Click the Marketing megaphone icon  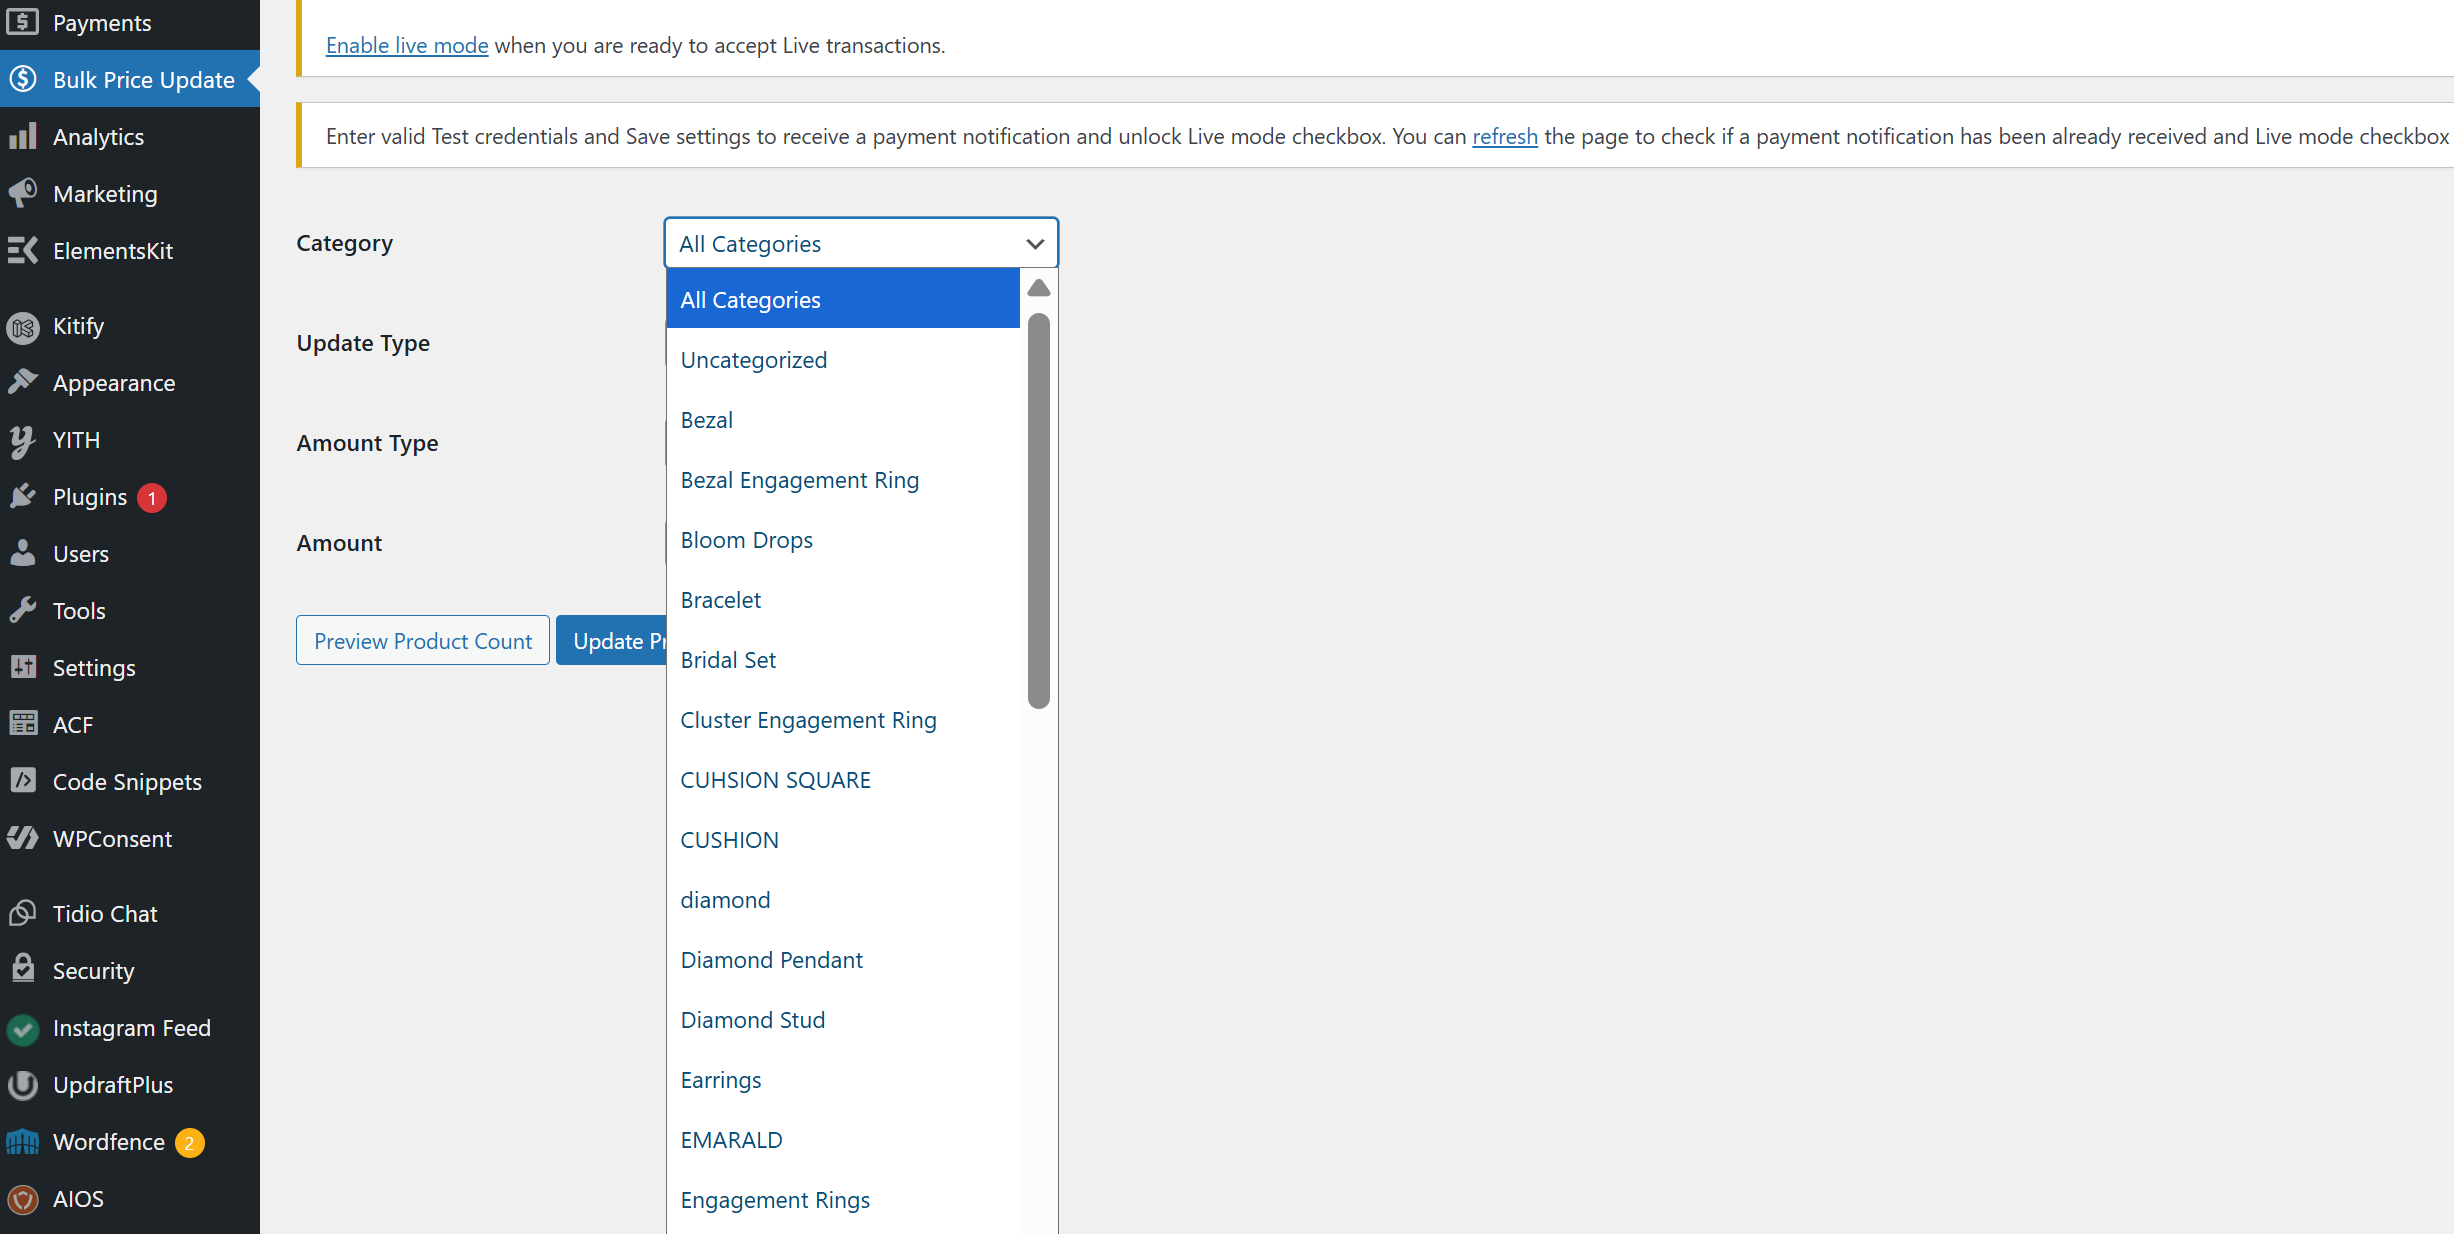click(x=23, y=193)
